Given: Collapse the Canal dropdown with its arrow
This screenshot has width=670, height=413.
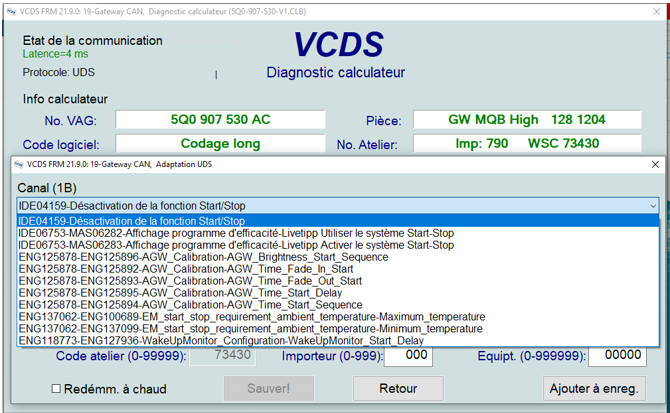Looking at the screenshot, I should point(653,206).
